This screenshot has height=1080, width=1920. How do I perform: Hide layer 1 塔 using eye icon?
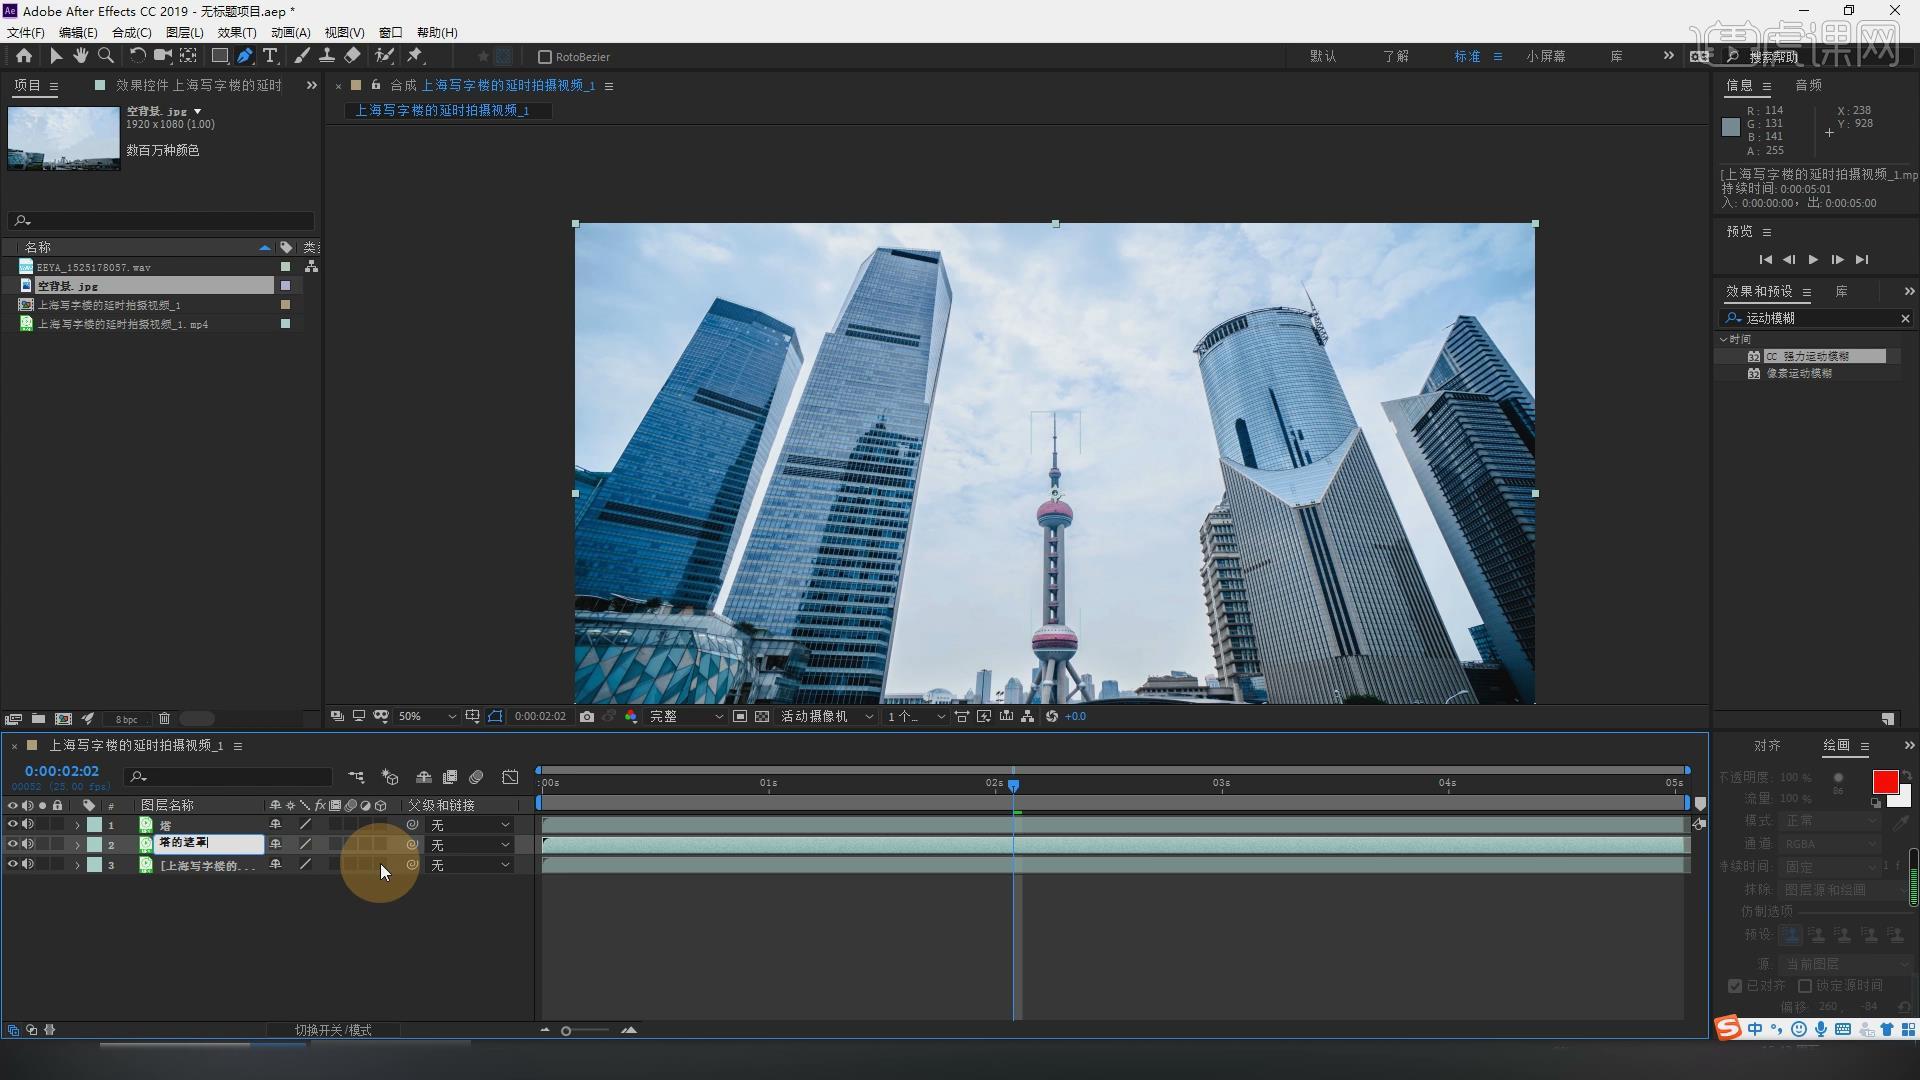coord(13,825)
